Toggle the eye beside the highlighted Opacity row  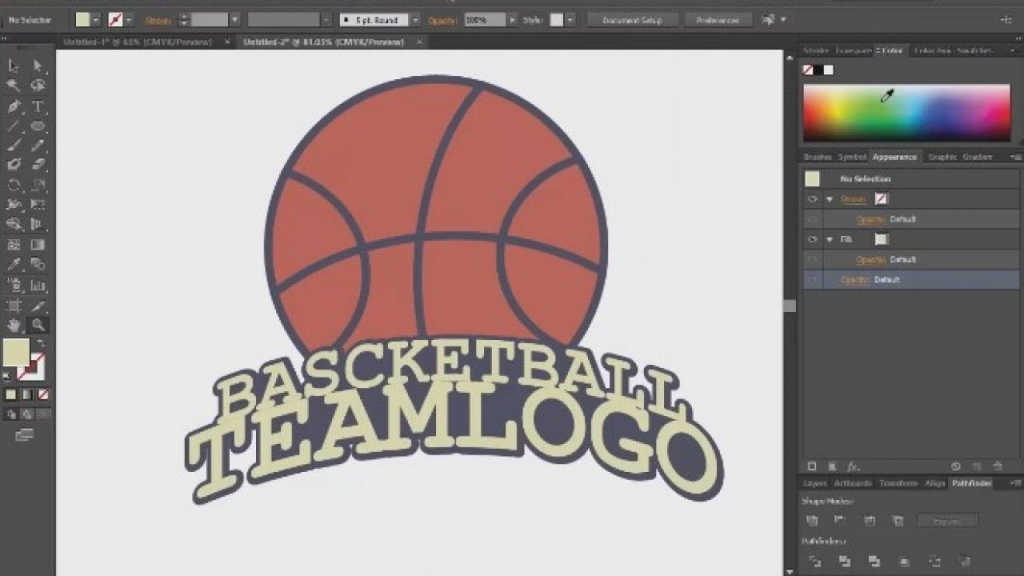812,280
